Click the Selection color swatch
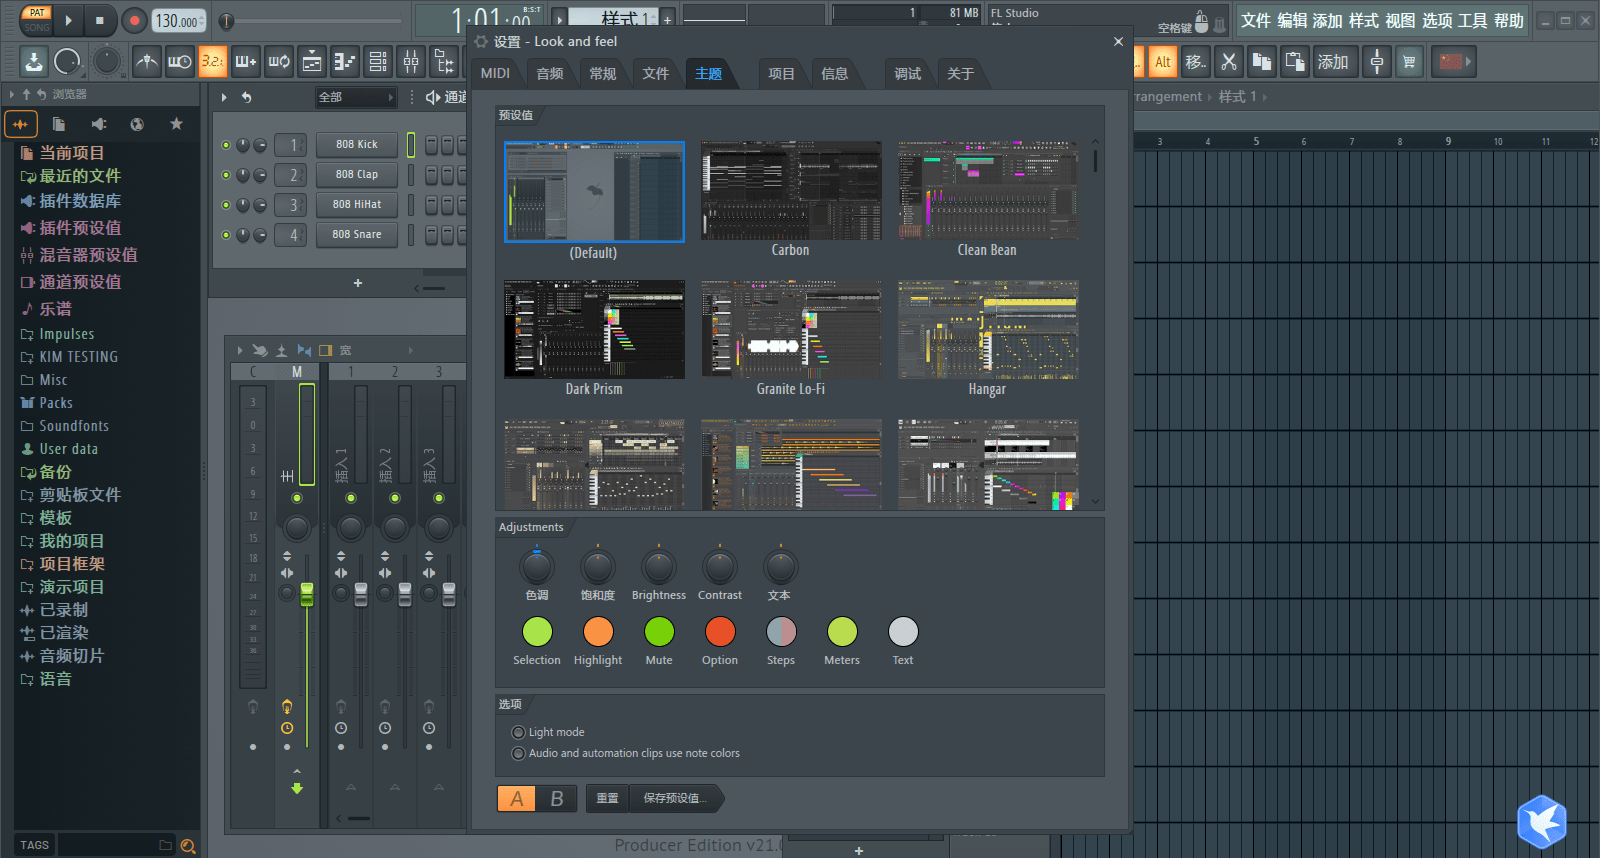The height and width of the screenshot is (858, 1600). tap(537, 631)
